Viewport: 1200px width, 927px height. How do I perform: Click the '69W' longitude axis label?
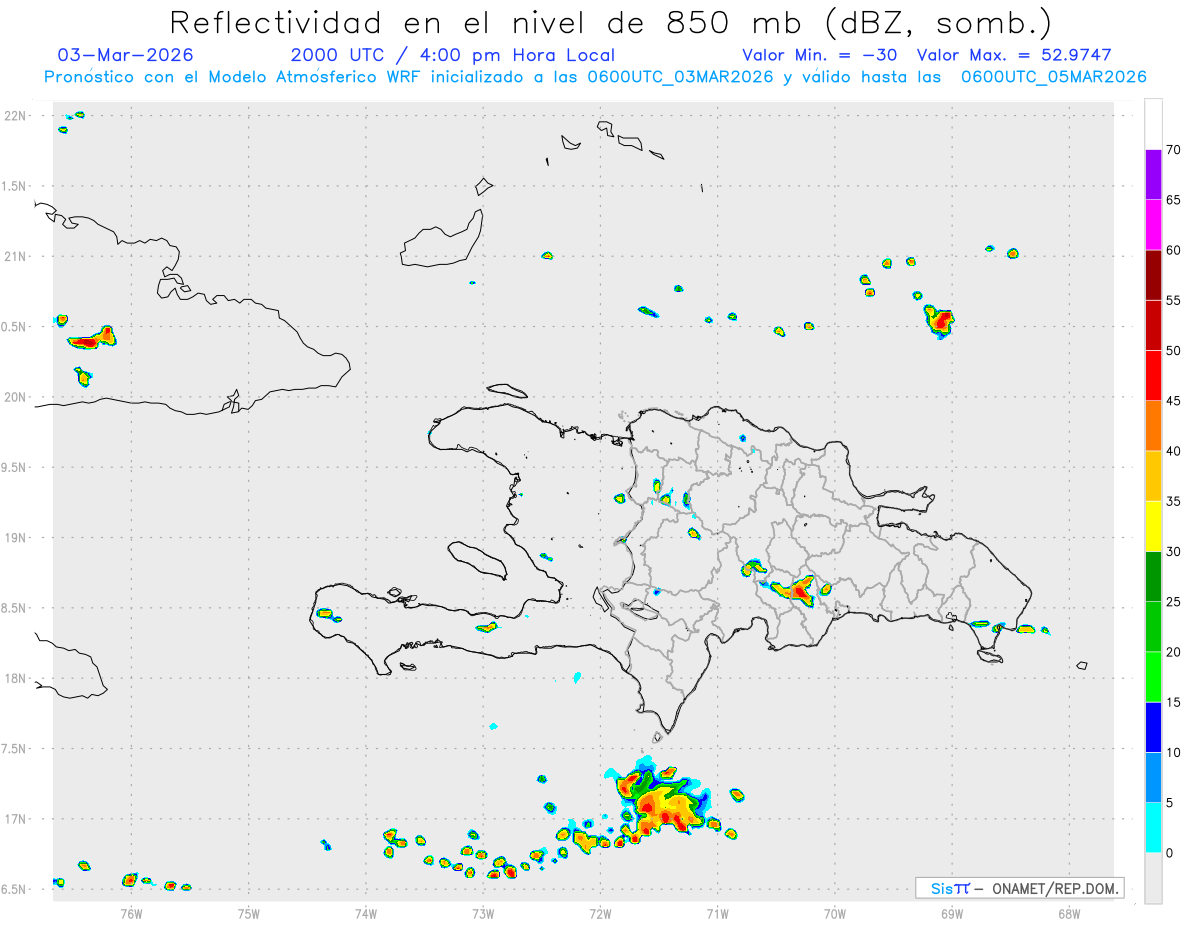click(951, 912)
